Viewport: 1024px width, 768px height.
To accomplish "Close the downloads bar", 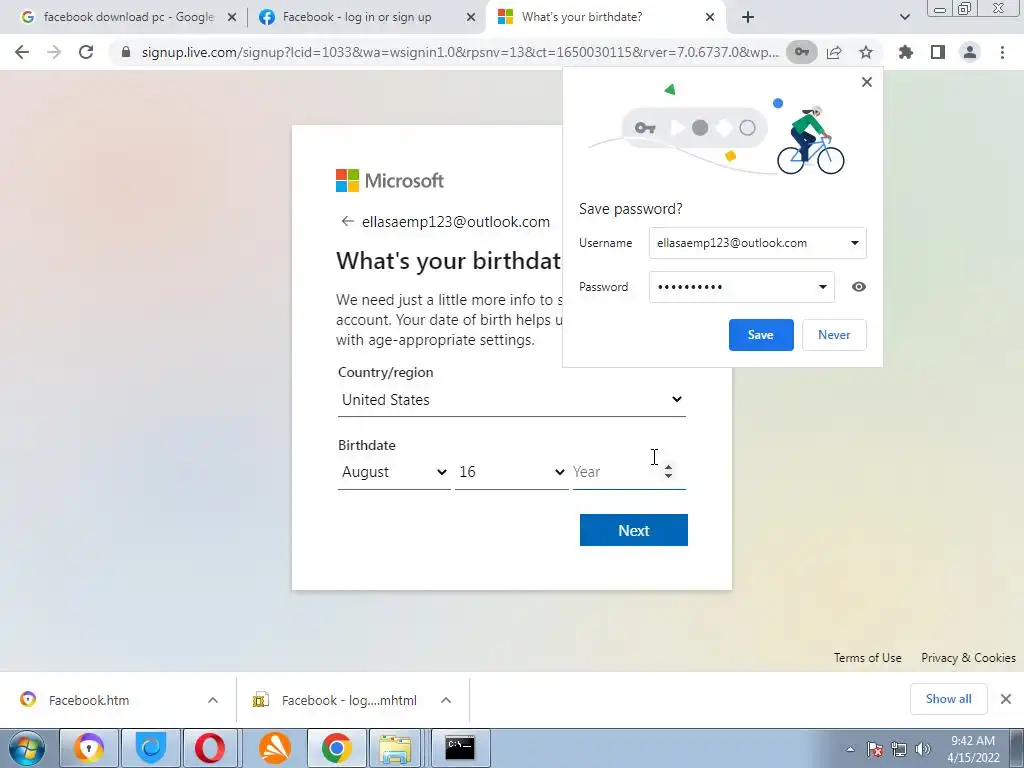I will point(1006,699).
